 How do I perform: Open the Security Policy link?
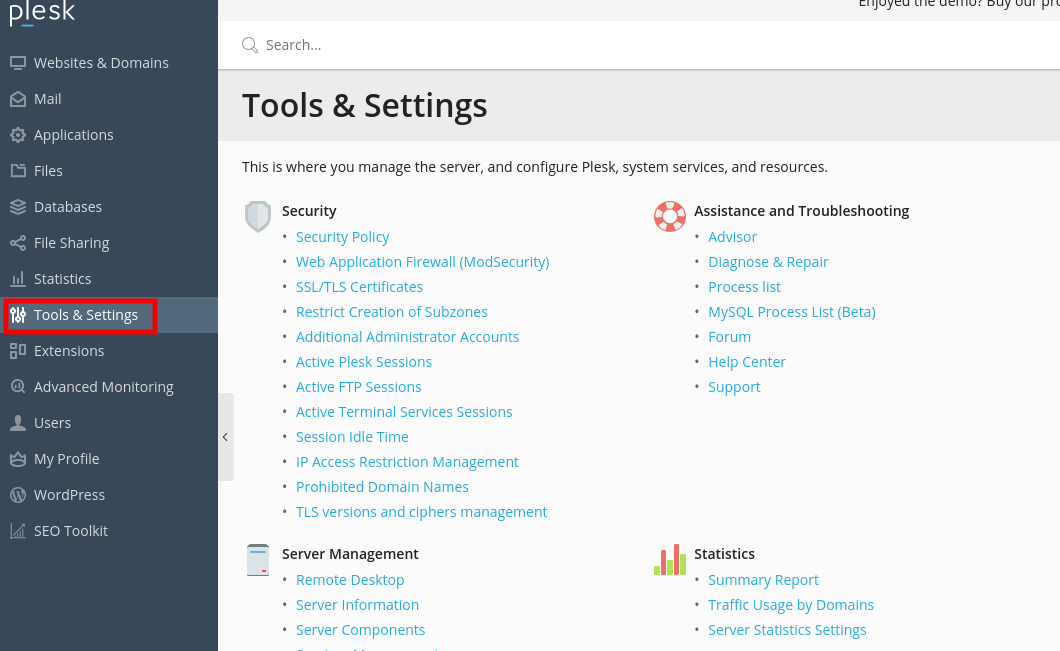pyautogui.click(x=342, y=237)
